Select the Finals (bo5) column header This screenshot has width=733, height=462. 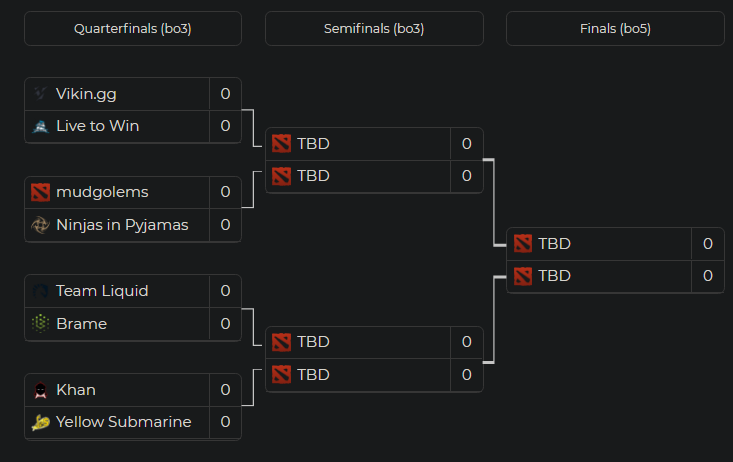coord(615,29)
